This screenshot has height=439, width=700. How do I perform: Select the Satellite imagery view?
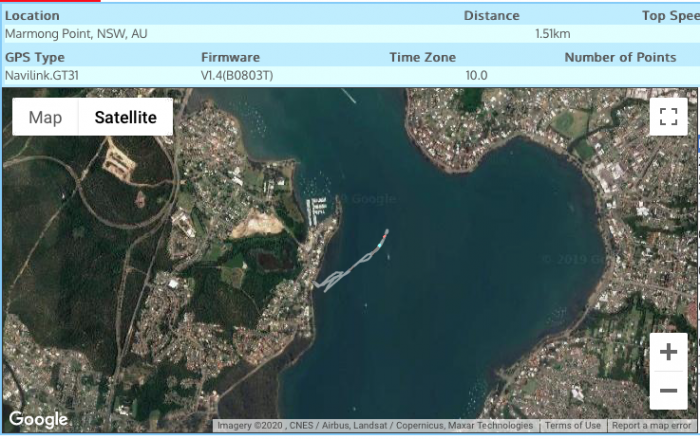125,117
